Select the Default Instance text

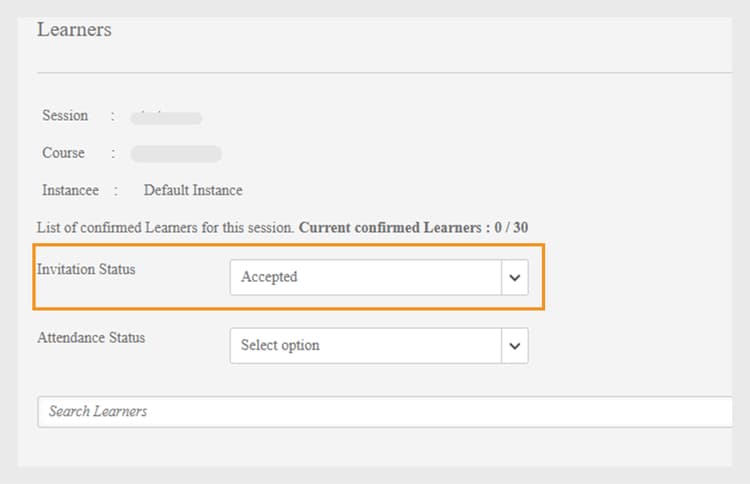193,190
